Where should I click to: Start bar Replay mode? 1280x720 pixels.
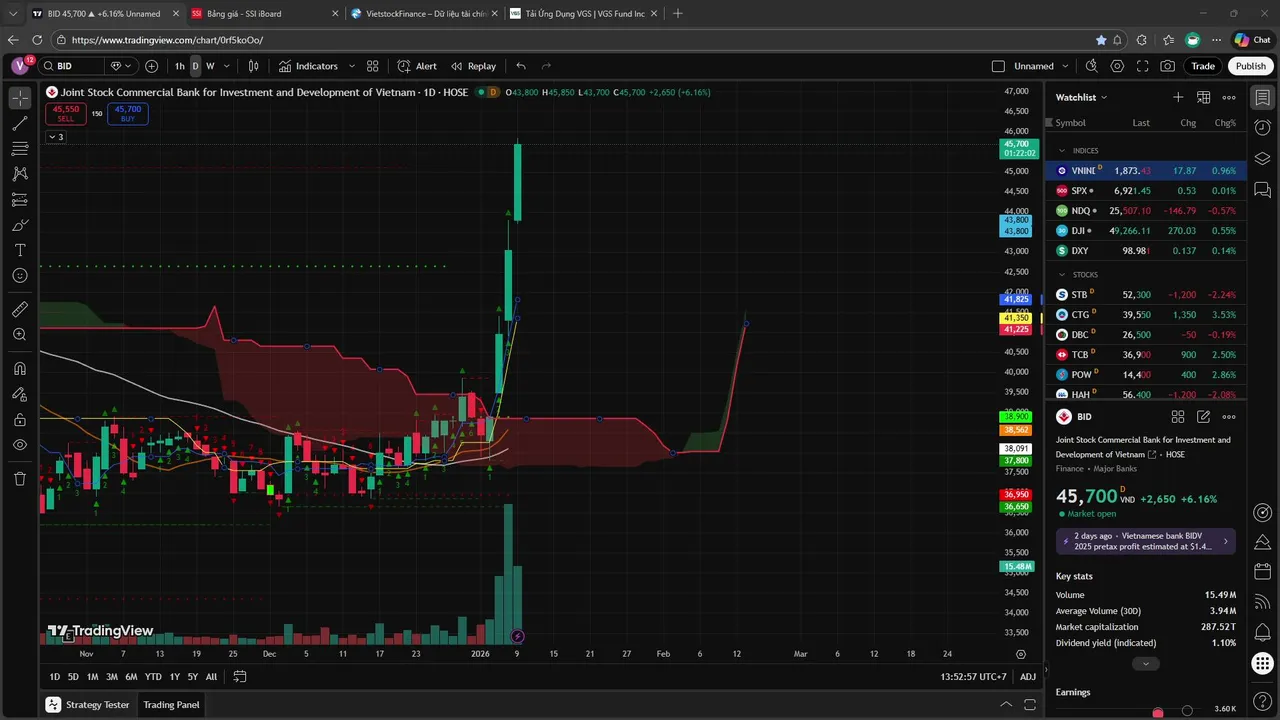tap(473, 66)
